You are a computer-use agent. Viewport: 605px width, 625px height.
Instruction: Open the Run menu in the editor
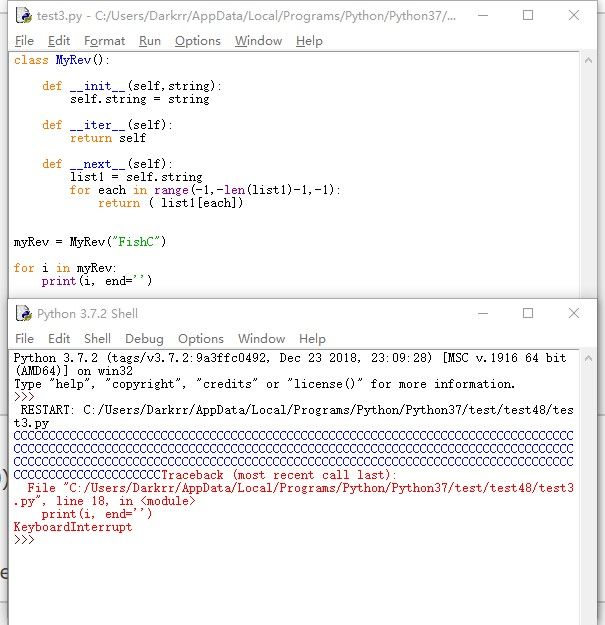tap(150, 40)
